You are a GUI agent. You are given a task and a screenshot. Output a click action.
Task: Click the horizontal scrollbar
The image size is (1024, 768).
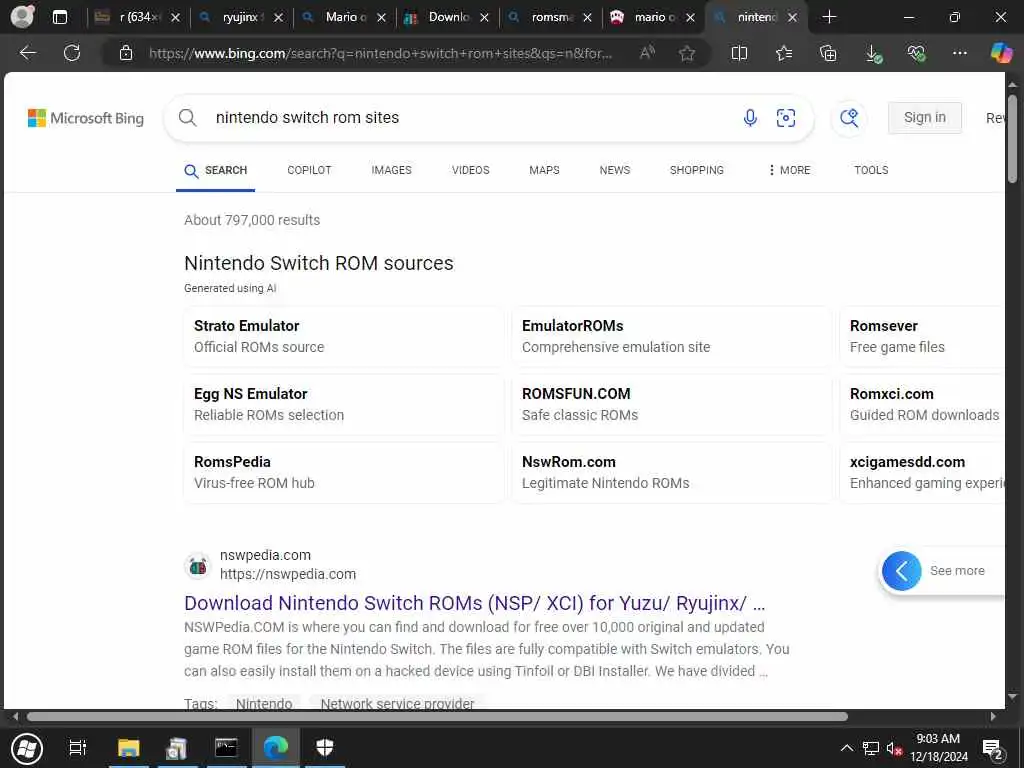tap(436, 716)
